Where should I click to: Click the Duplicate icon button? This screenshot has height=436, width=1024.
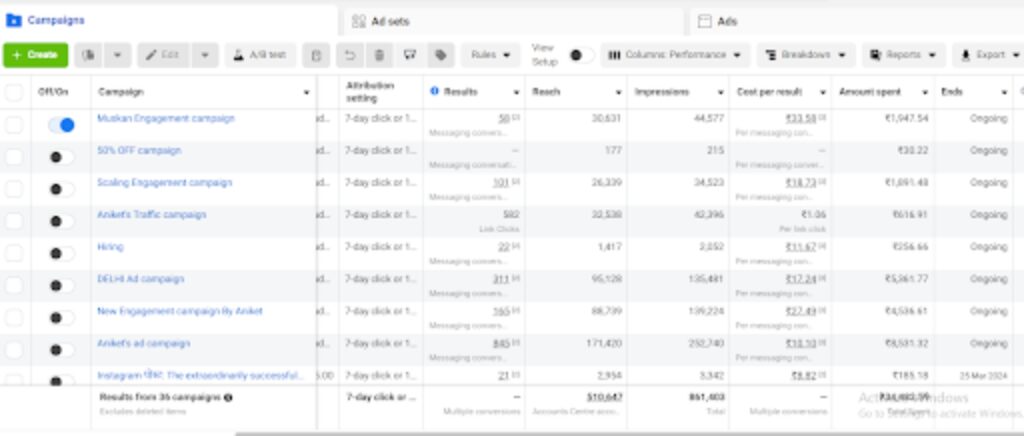tap(89, 55)
